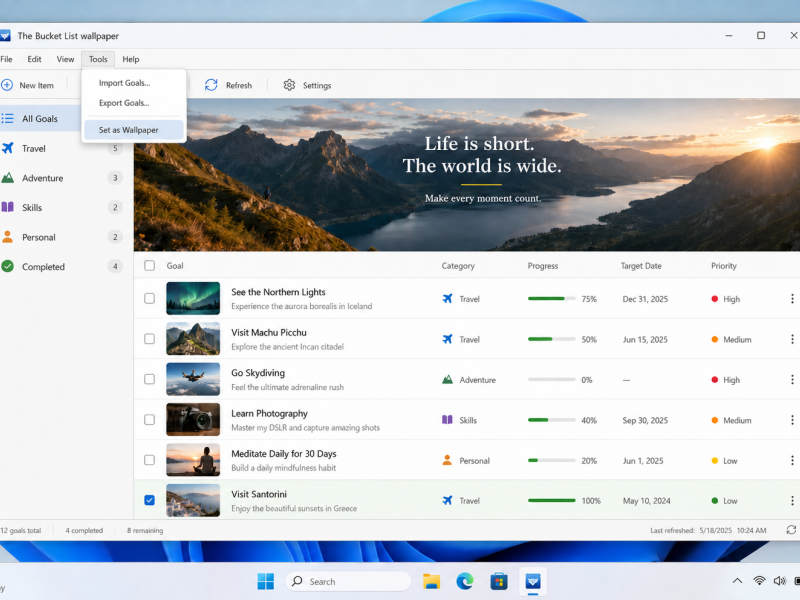Image resolution: width=800 pixels, height=600 pixels.
Task: Click the 50% progress bar for Machu Picchu
Action: pyautogui.click(x=552, y=339)
